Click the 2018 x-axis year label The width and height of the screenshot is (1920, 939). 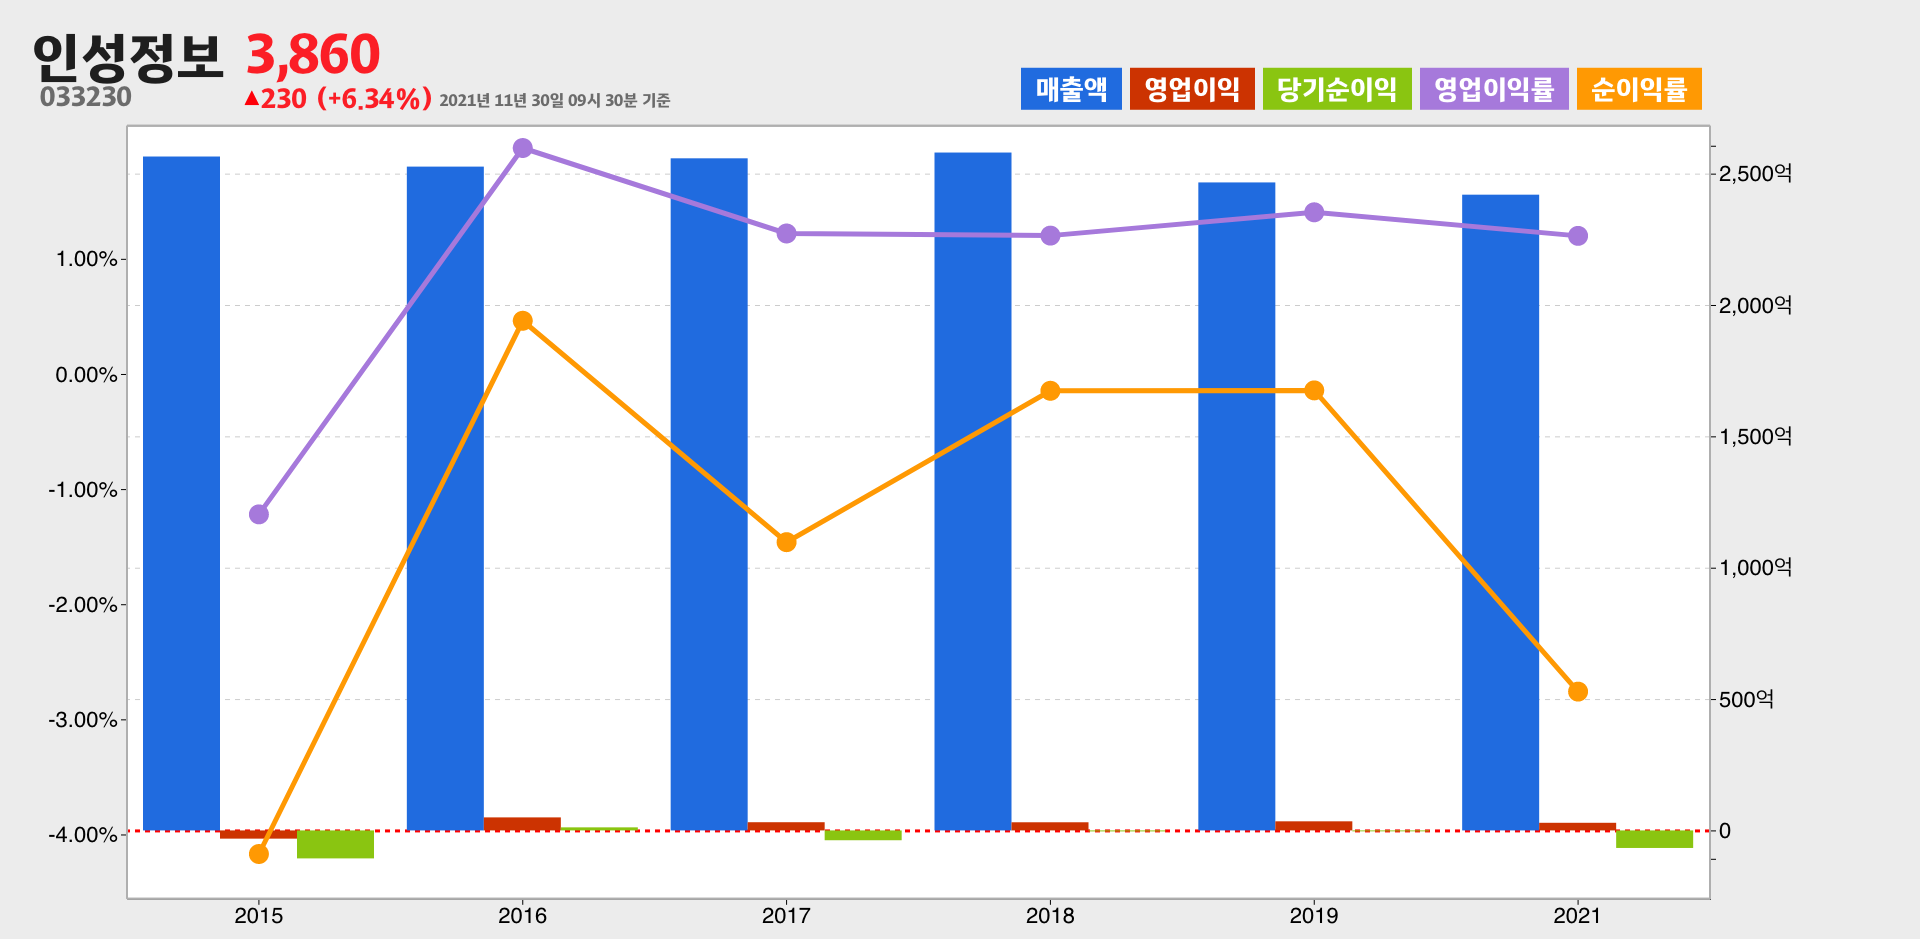click(x=1050, y=915)
